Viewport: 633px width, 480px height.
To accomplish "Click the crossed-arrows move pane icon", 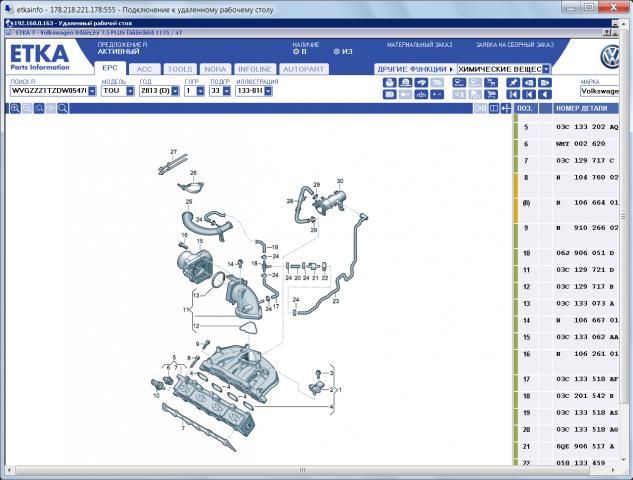I will tap(505, 108).
